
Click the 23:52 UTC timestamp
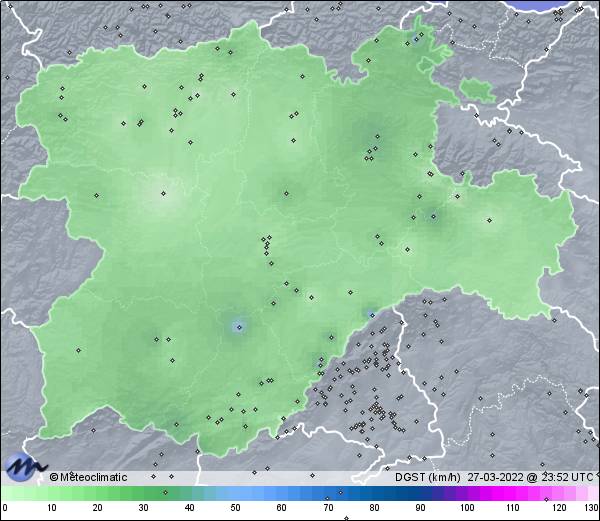tap(565, 477)
